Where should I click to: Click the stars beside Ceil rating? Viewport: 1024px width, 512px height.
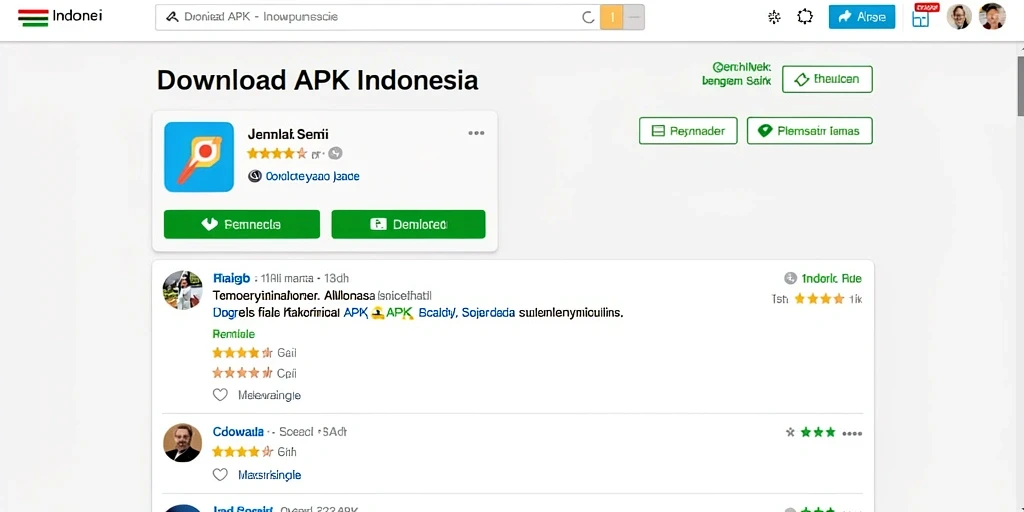[242, 374]
